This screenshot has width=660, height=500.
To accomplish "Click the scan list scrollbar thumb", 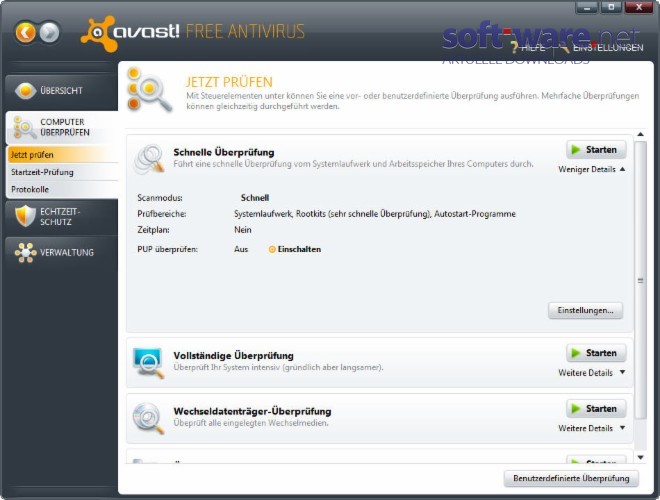I will point(640,280).
